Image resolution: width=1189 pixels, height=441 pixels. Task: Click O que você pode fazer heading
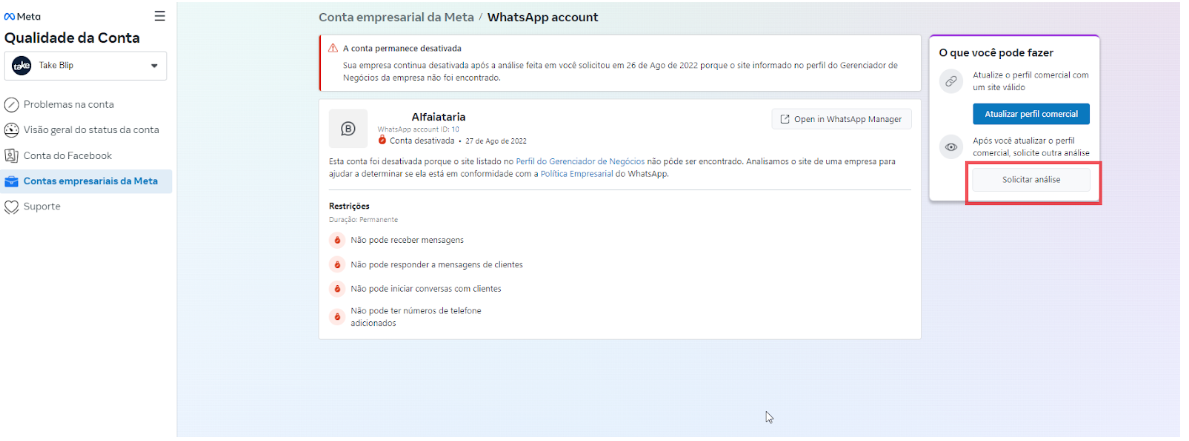(x=996, y=53)
